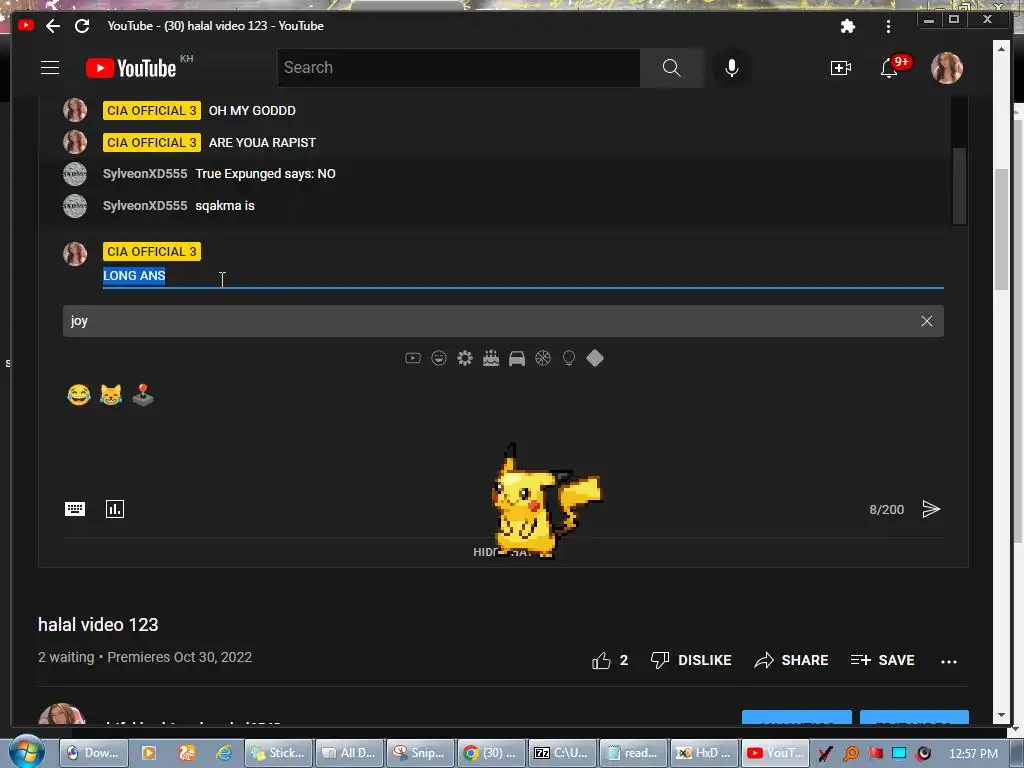
Task: Focus the YouTube Search box
Action: pos(458,68)
